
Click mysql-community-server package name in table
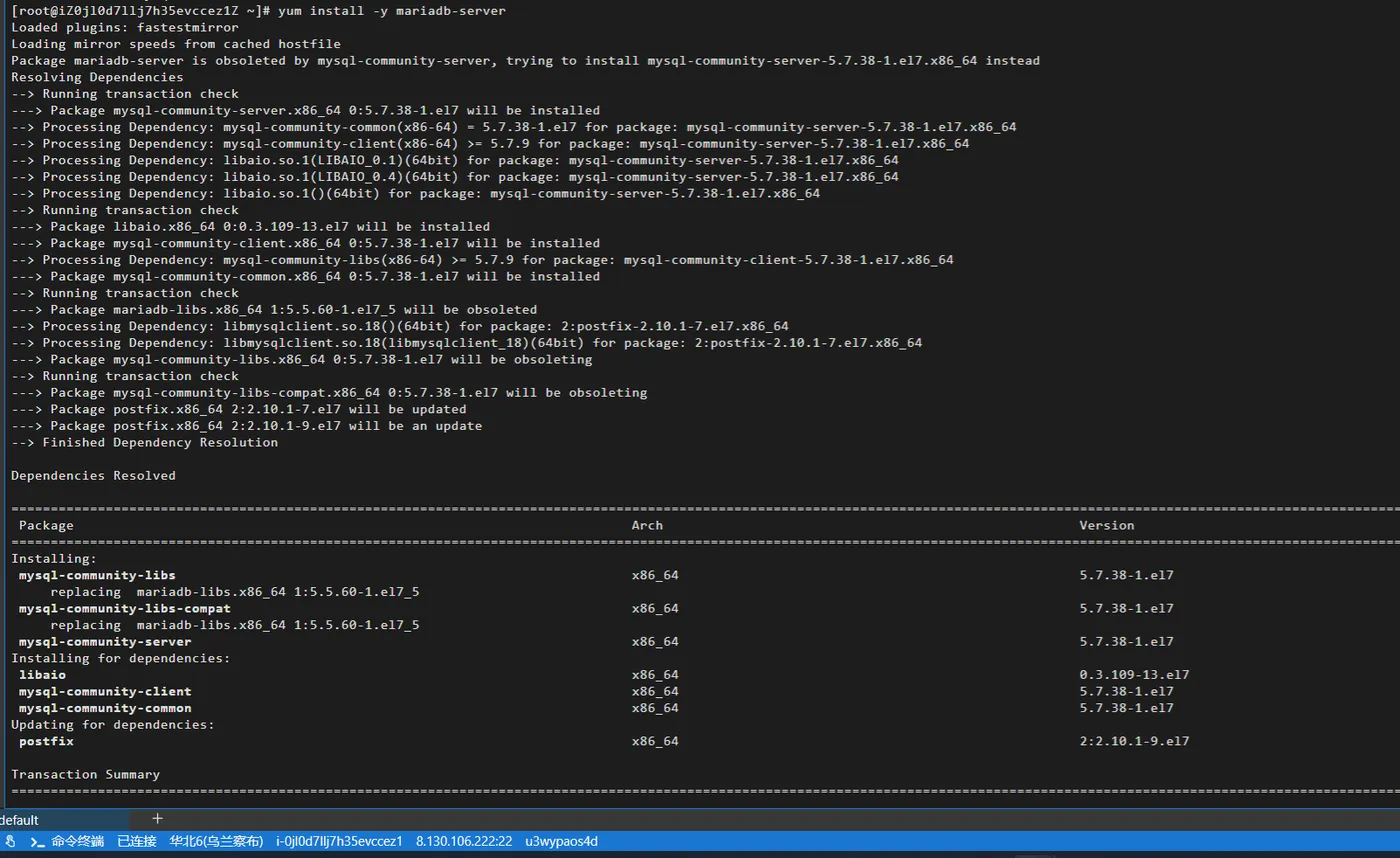point(105,641)
